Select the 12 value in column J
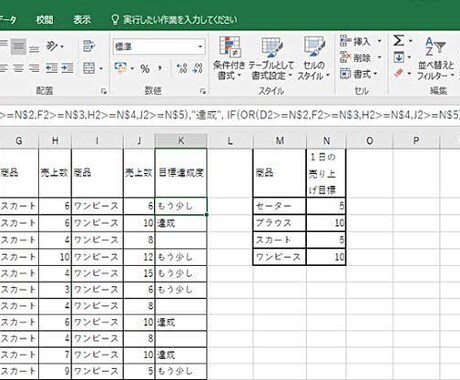460x380 pixels. coord(139,257)
